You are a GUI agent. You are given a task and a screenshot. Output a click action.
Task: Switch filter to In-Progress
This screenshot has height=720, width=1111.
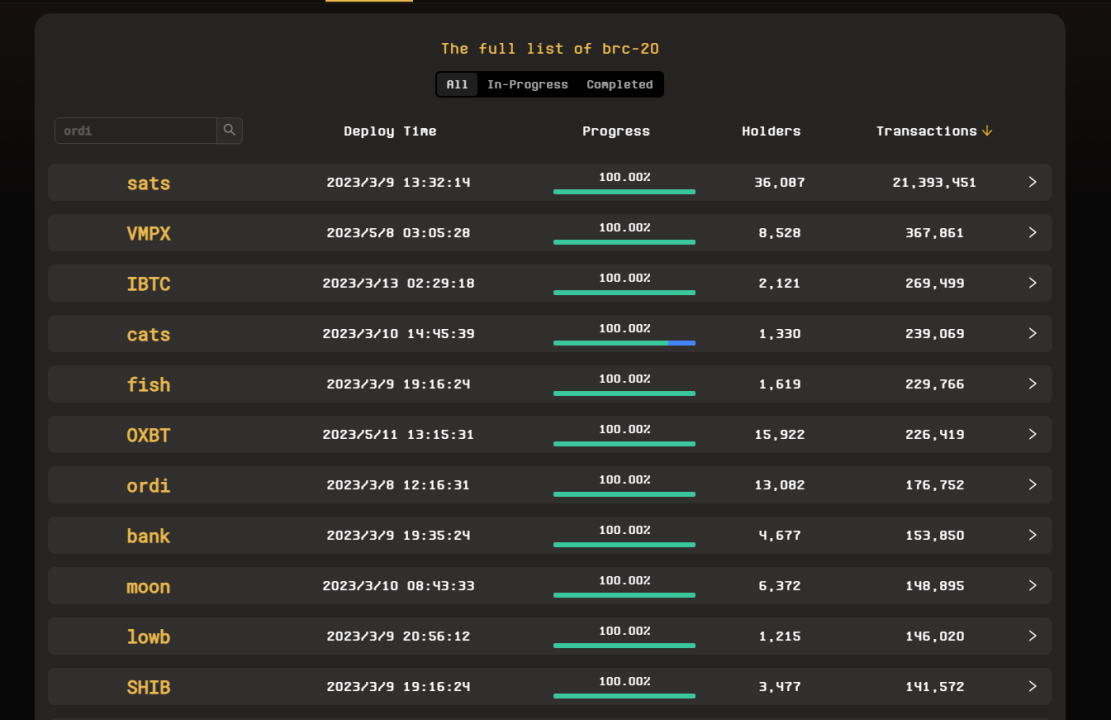click(x=527, y=85)
